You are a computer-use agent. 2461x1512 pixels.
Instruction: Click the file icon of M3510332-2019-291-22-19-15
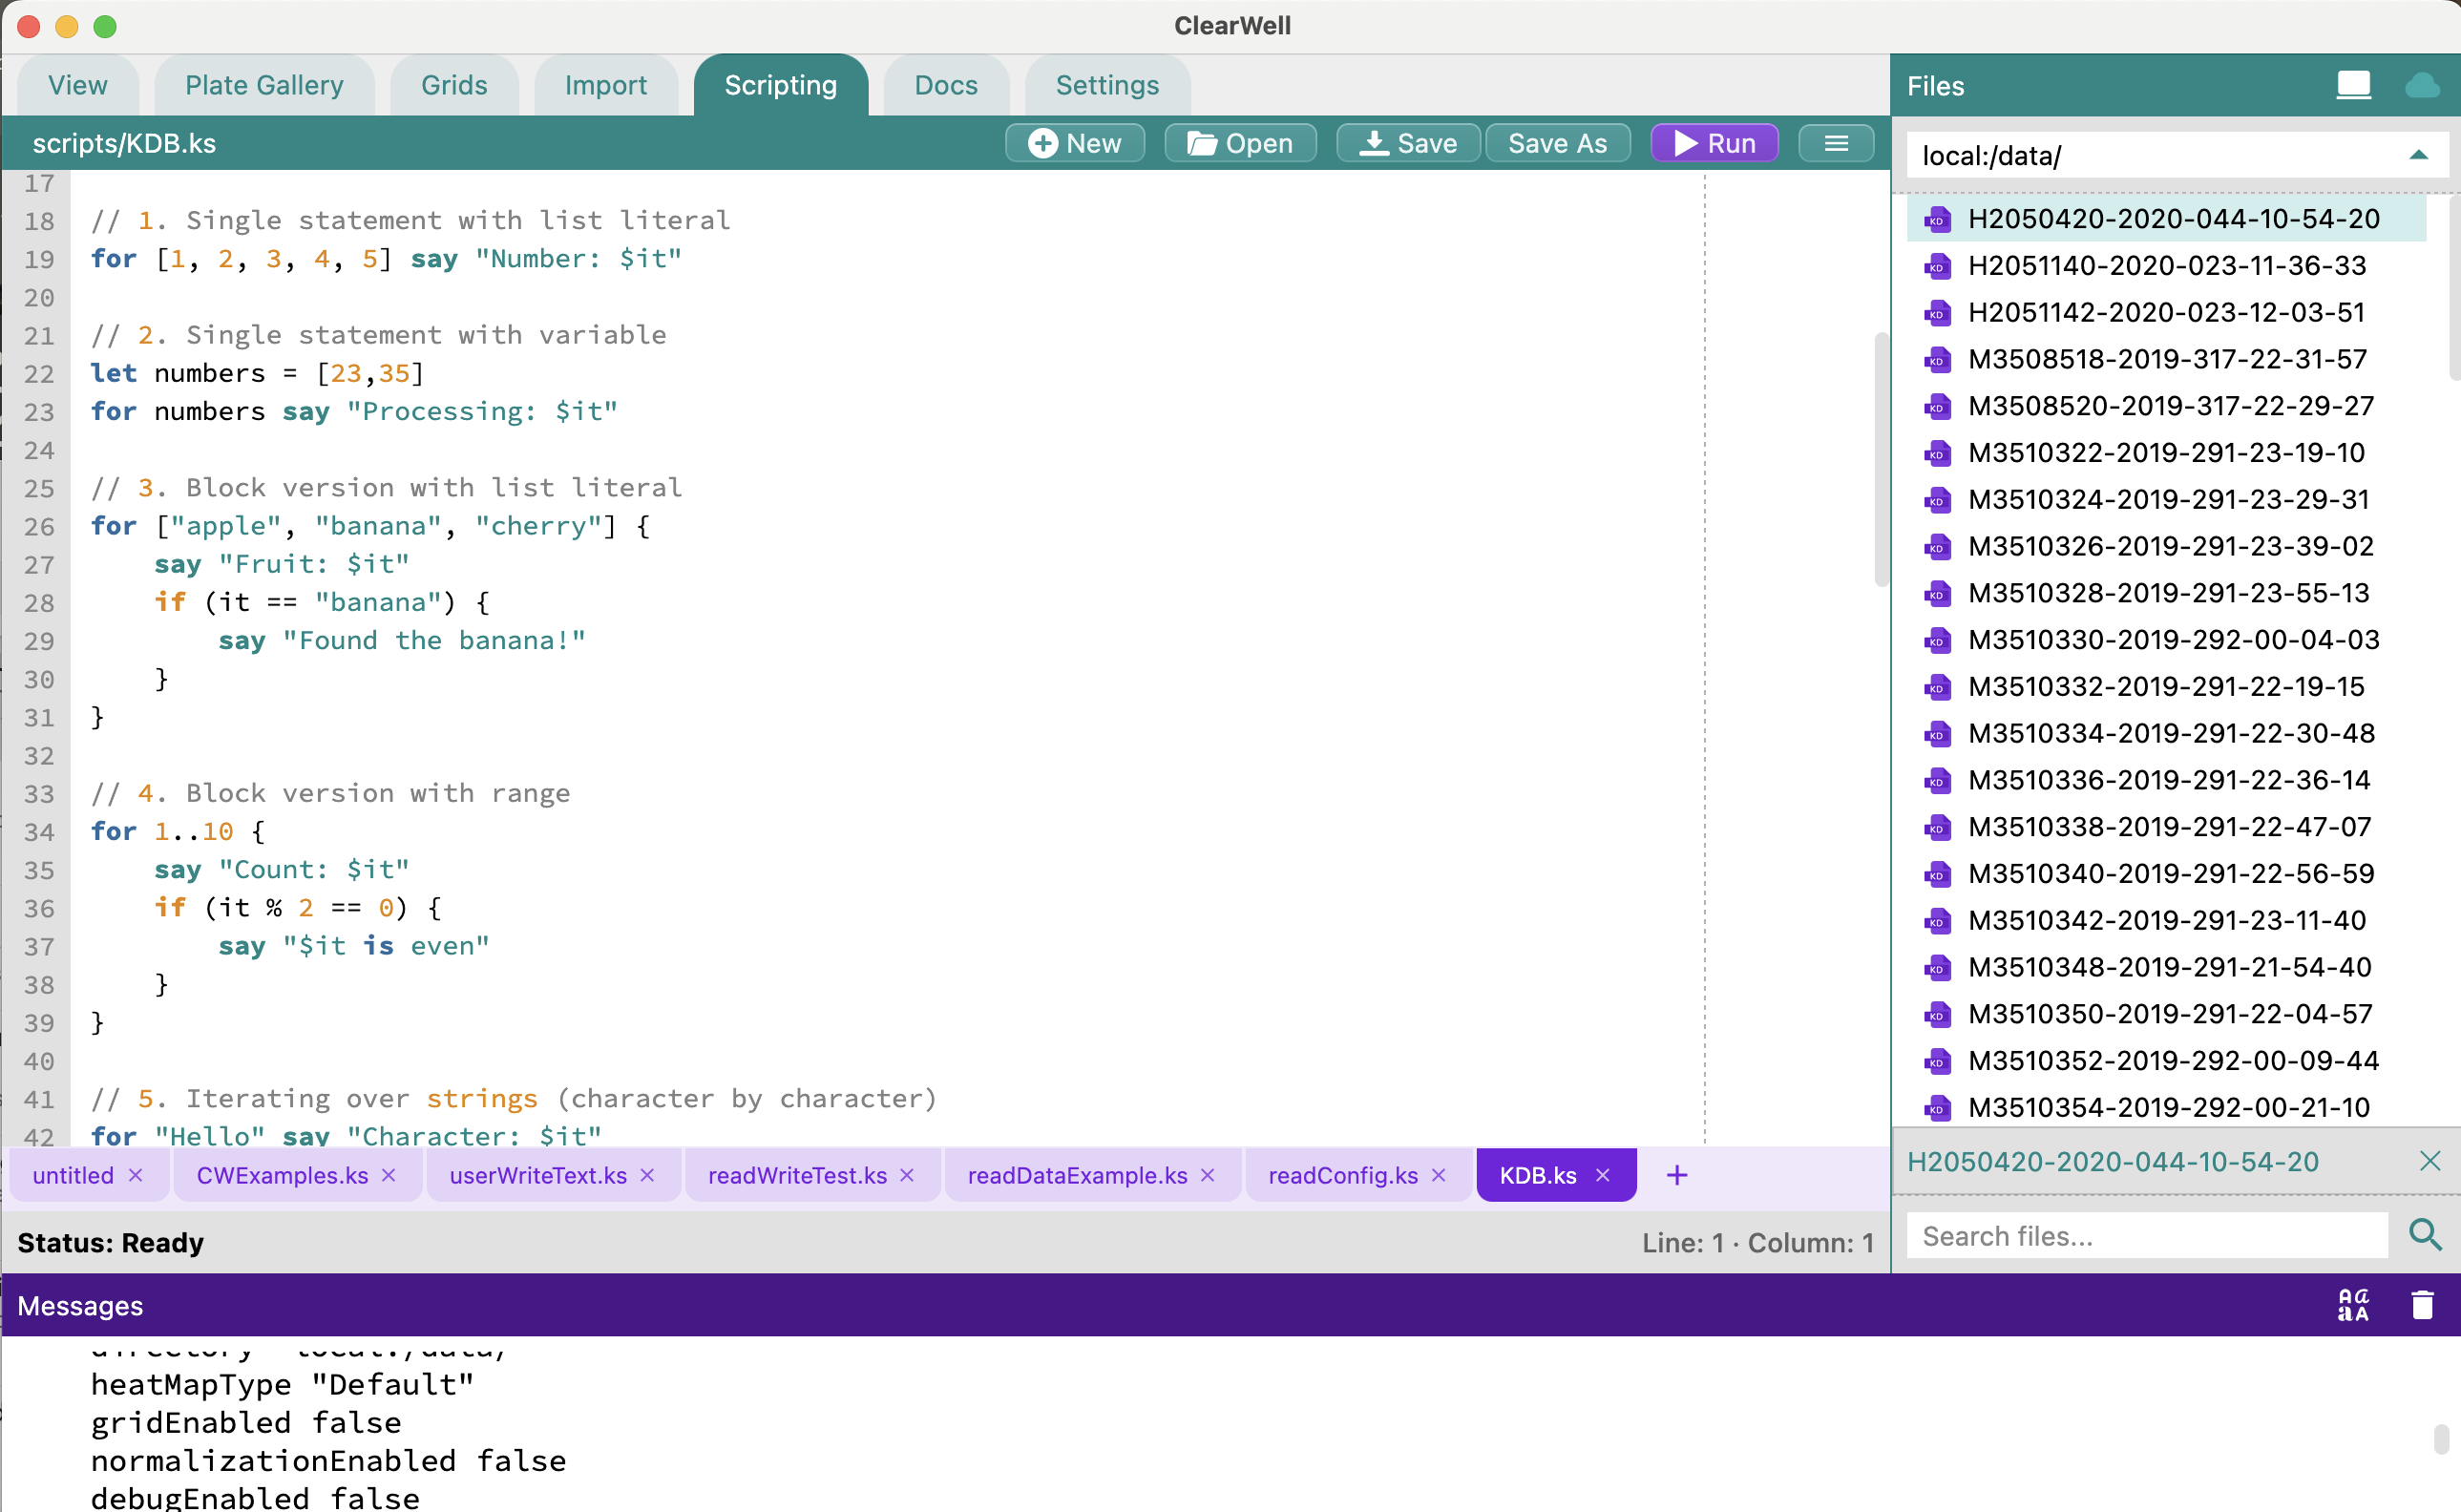click(1937, 687)
